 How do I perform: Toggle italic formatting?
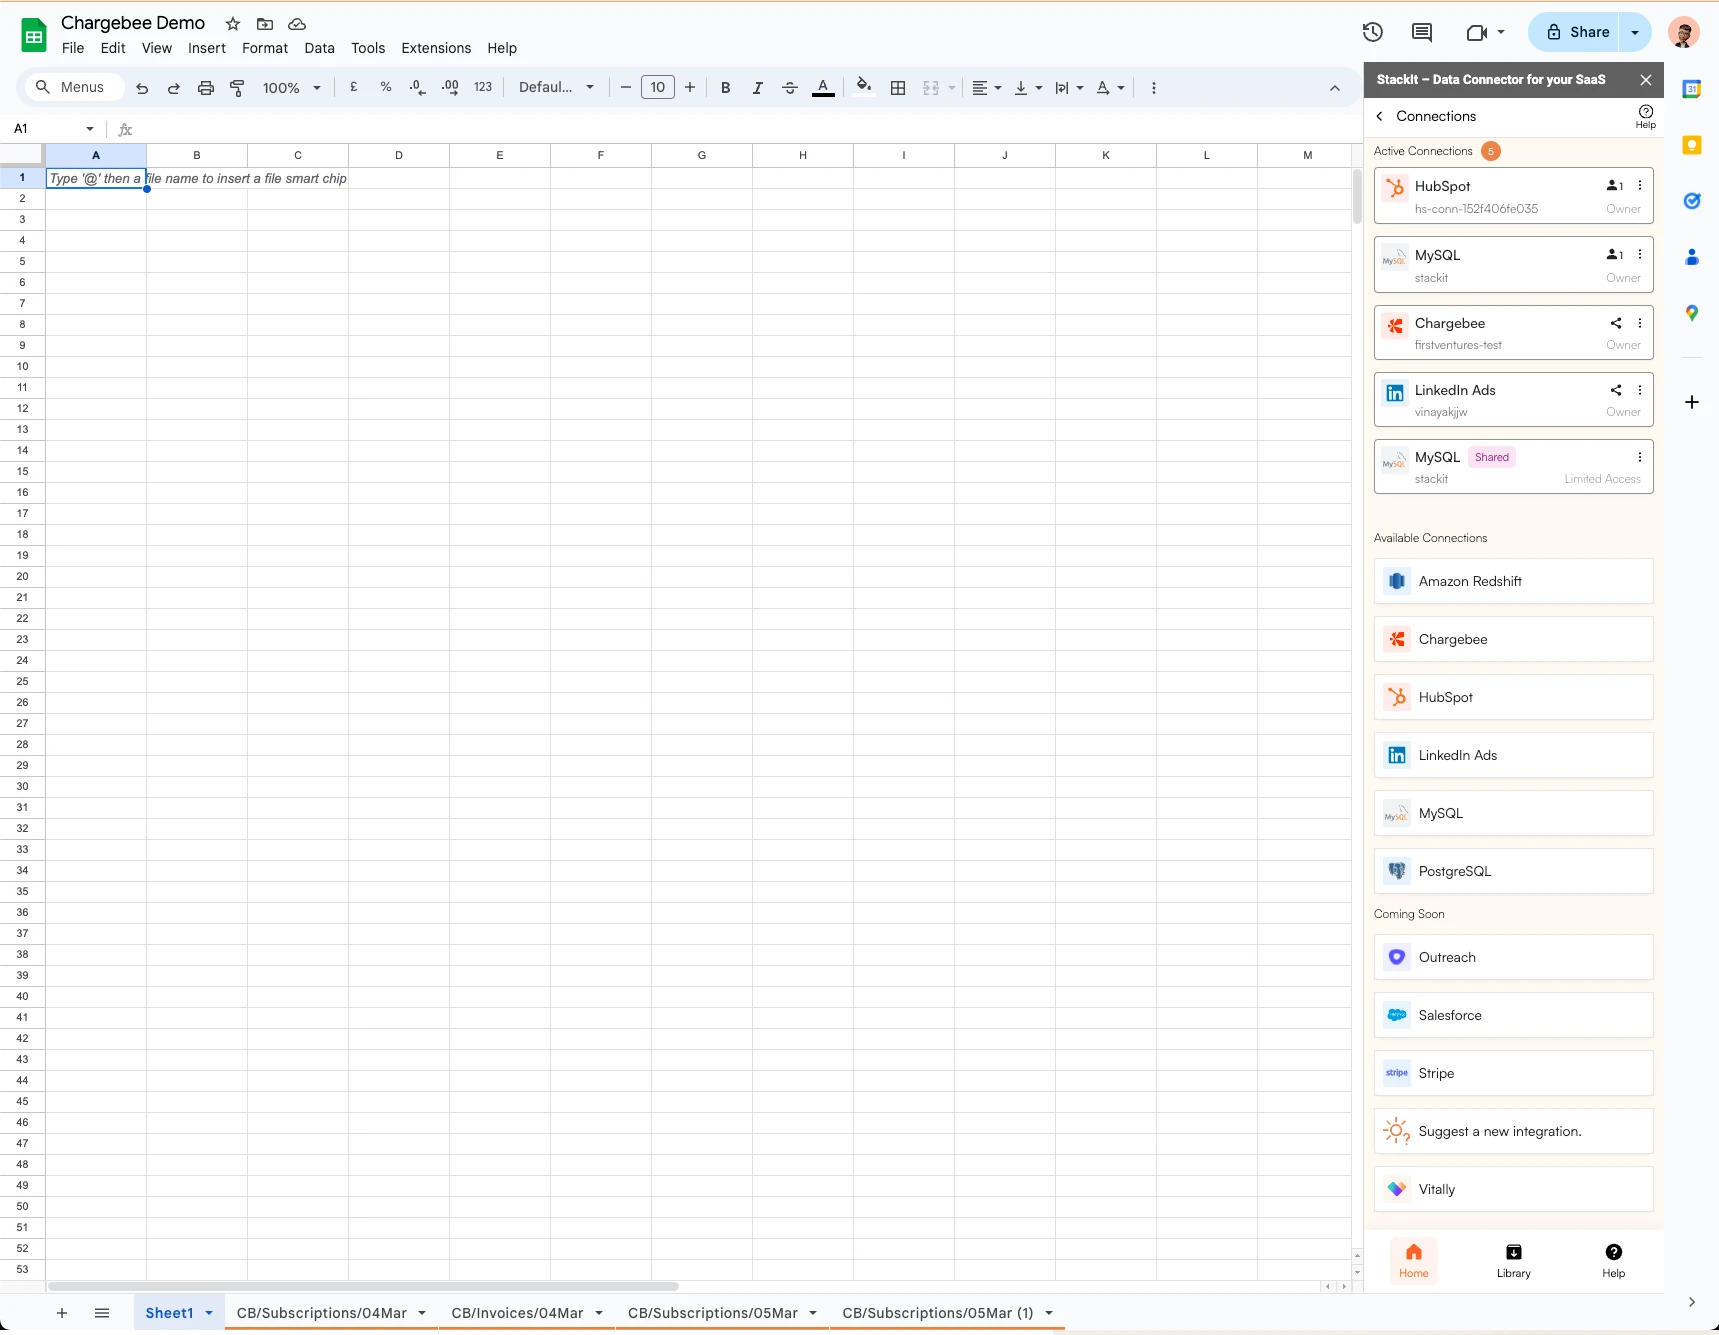click(758, 88)
